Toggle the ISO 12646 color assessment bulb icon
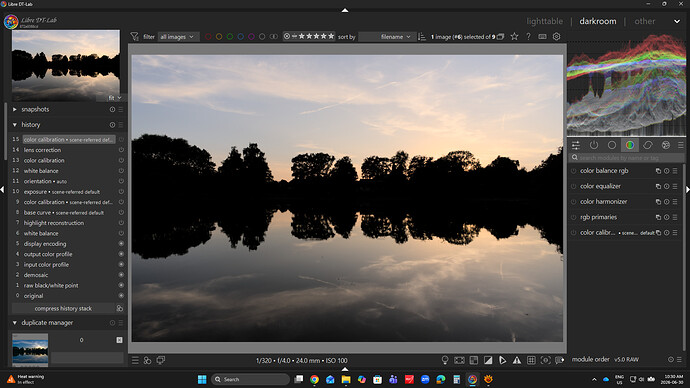Image resolution: width=690 pixels, height=388 pixels. (x=445, y=360)
